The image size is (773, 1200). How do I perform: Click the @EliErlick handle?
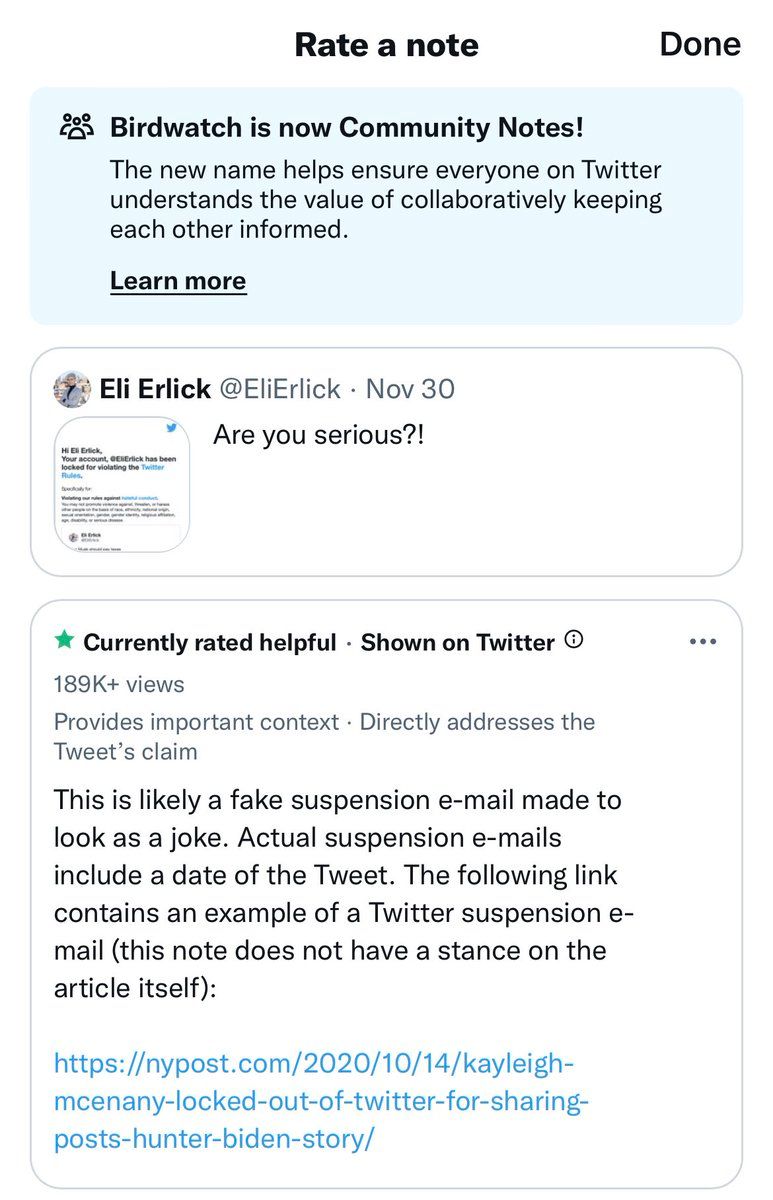[280, 389]
